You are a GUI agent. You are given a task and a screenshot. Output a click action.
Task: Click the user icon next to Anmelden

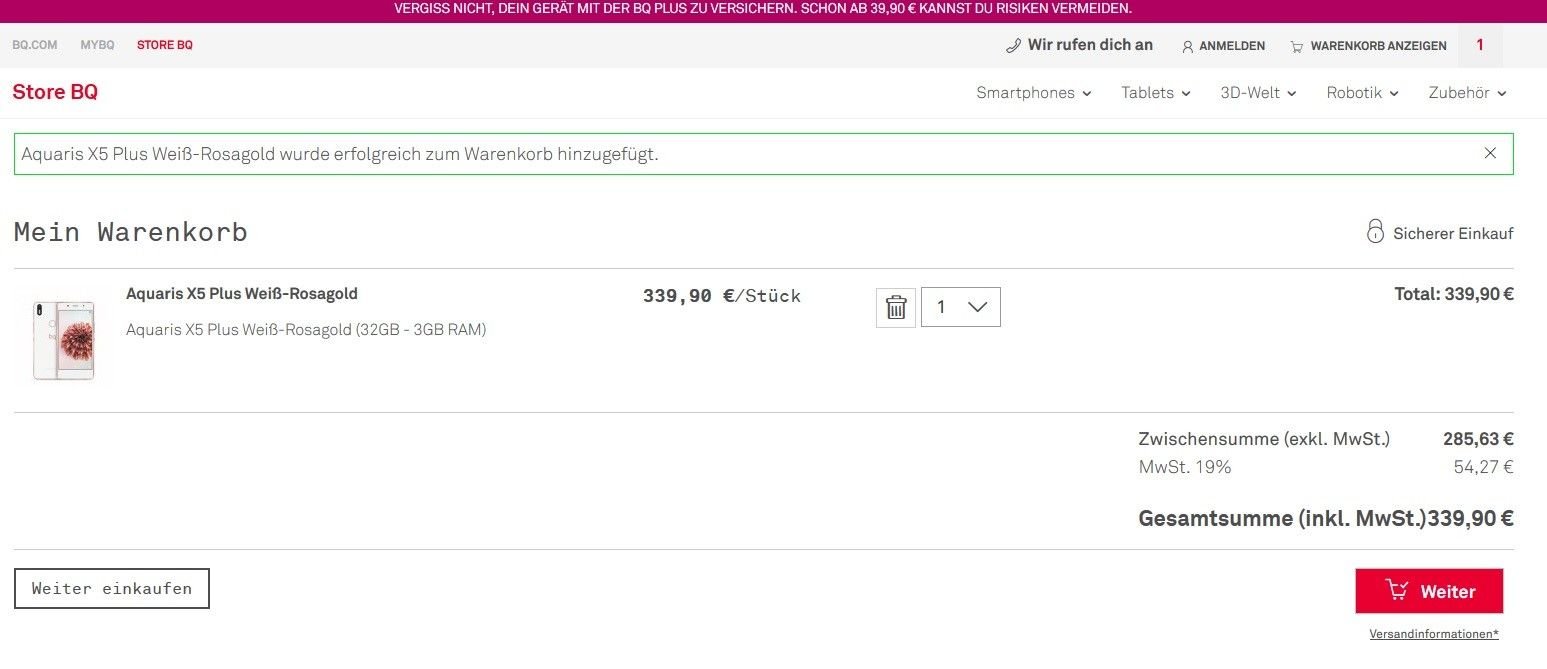point(1188,46)
